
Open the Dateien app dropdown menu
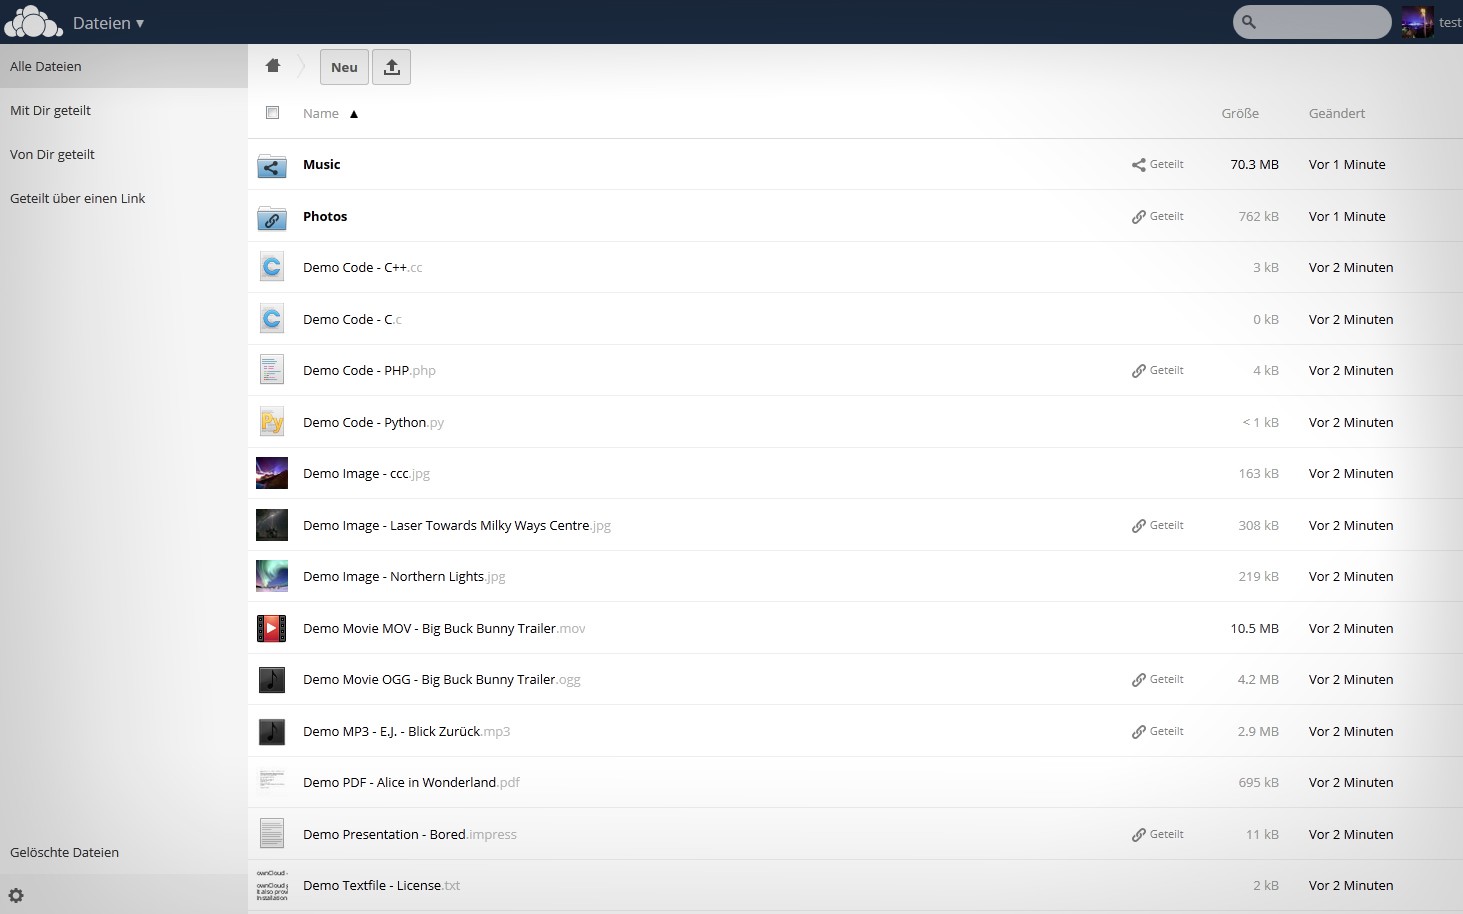tap(108, 23)
